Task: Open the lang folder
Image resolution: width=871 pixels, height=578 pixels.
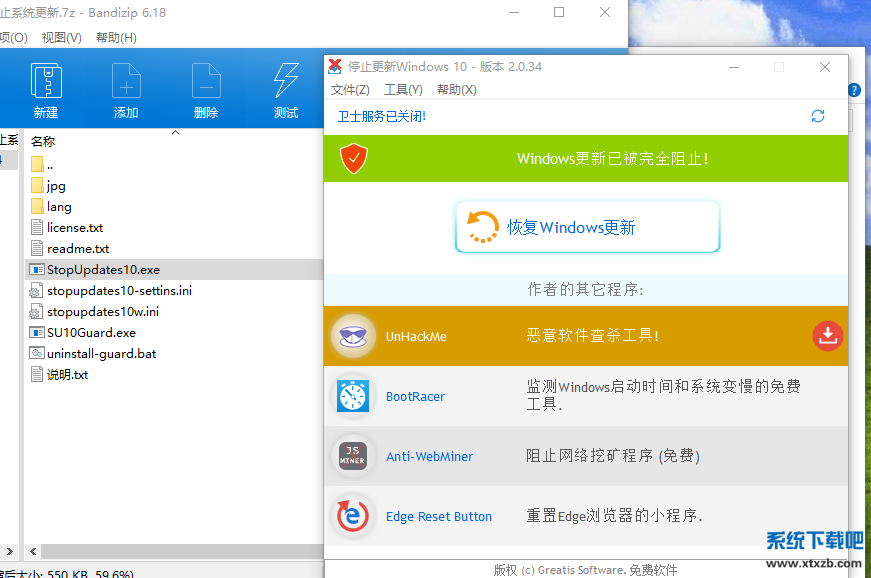Action: [59, 207]
